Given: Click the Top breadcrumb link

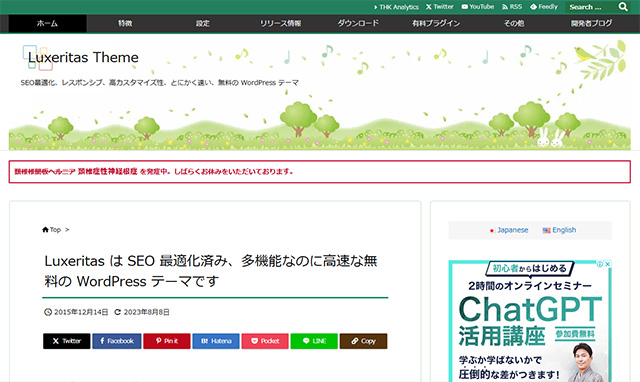Looking at the screenshot, I should (55, 230).
